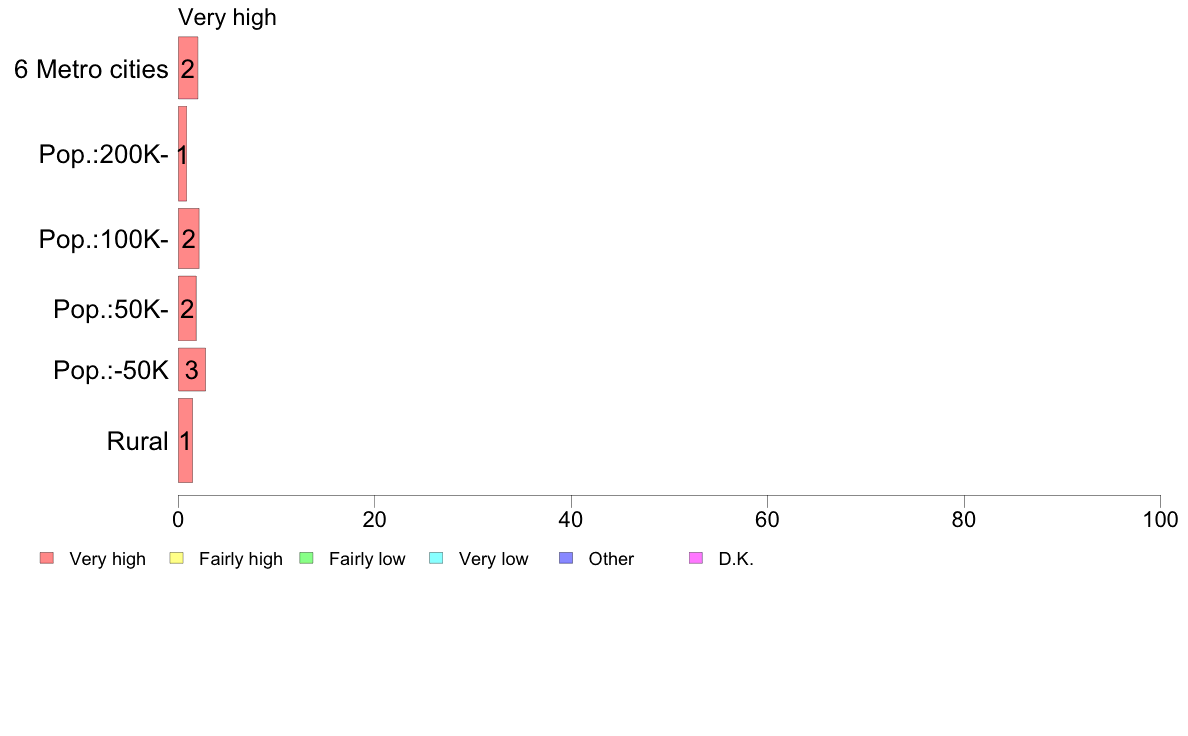The image size is (1188, 736).
Task: Click the cyan Very low legend swatch
Action: pyautogui.click(x=436, y=559)
